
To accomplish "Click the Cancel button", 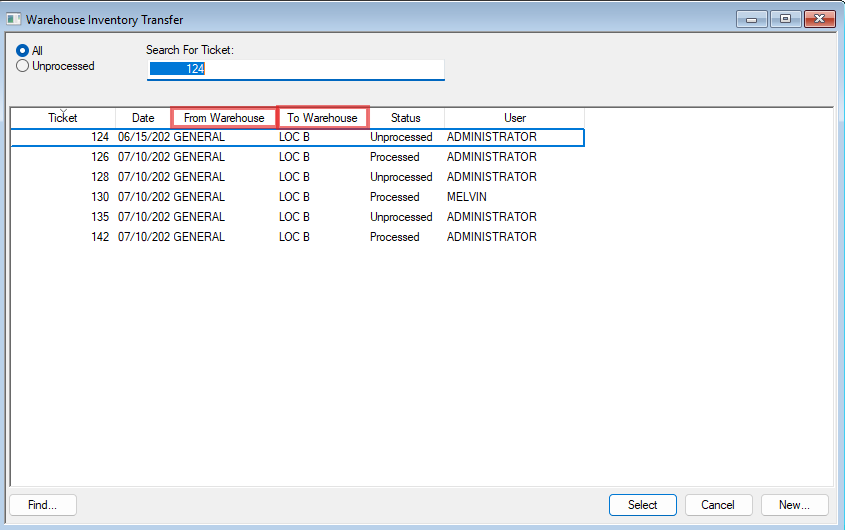I will click(x=718, y=505).
